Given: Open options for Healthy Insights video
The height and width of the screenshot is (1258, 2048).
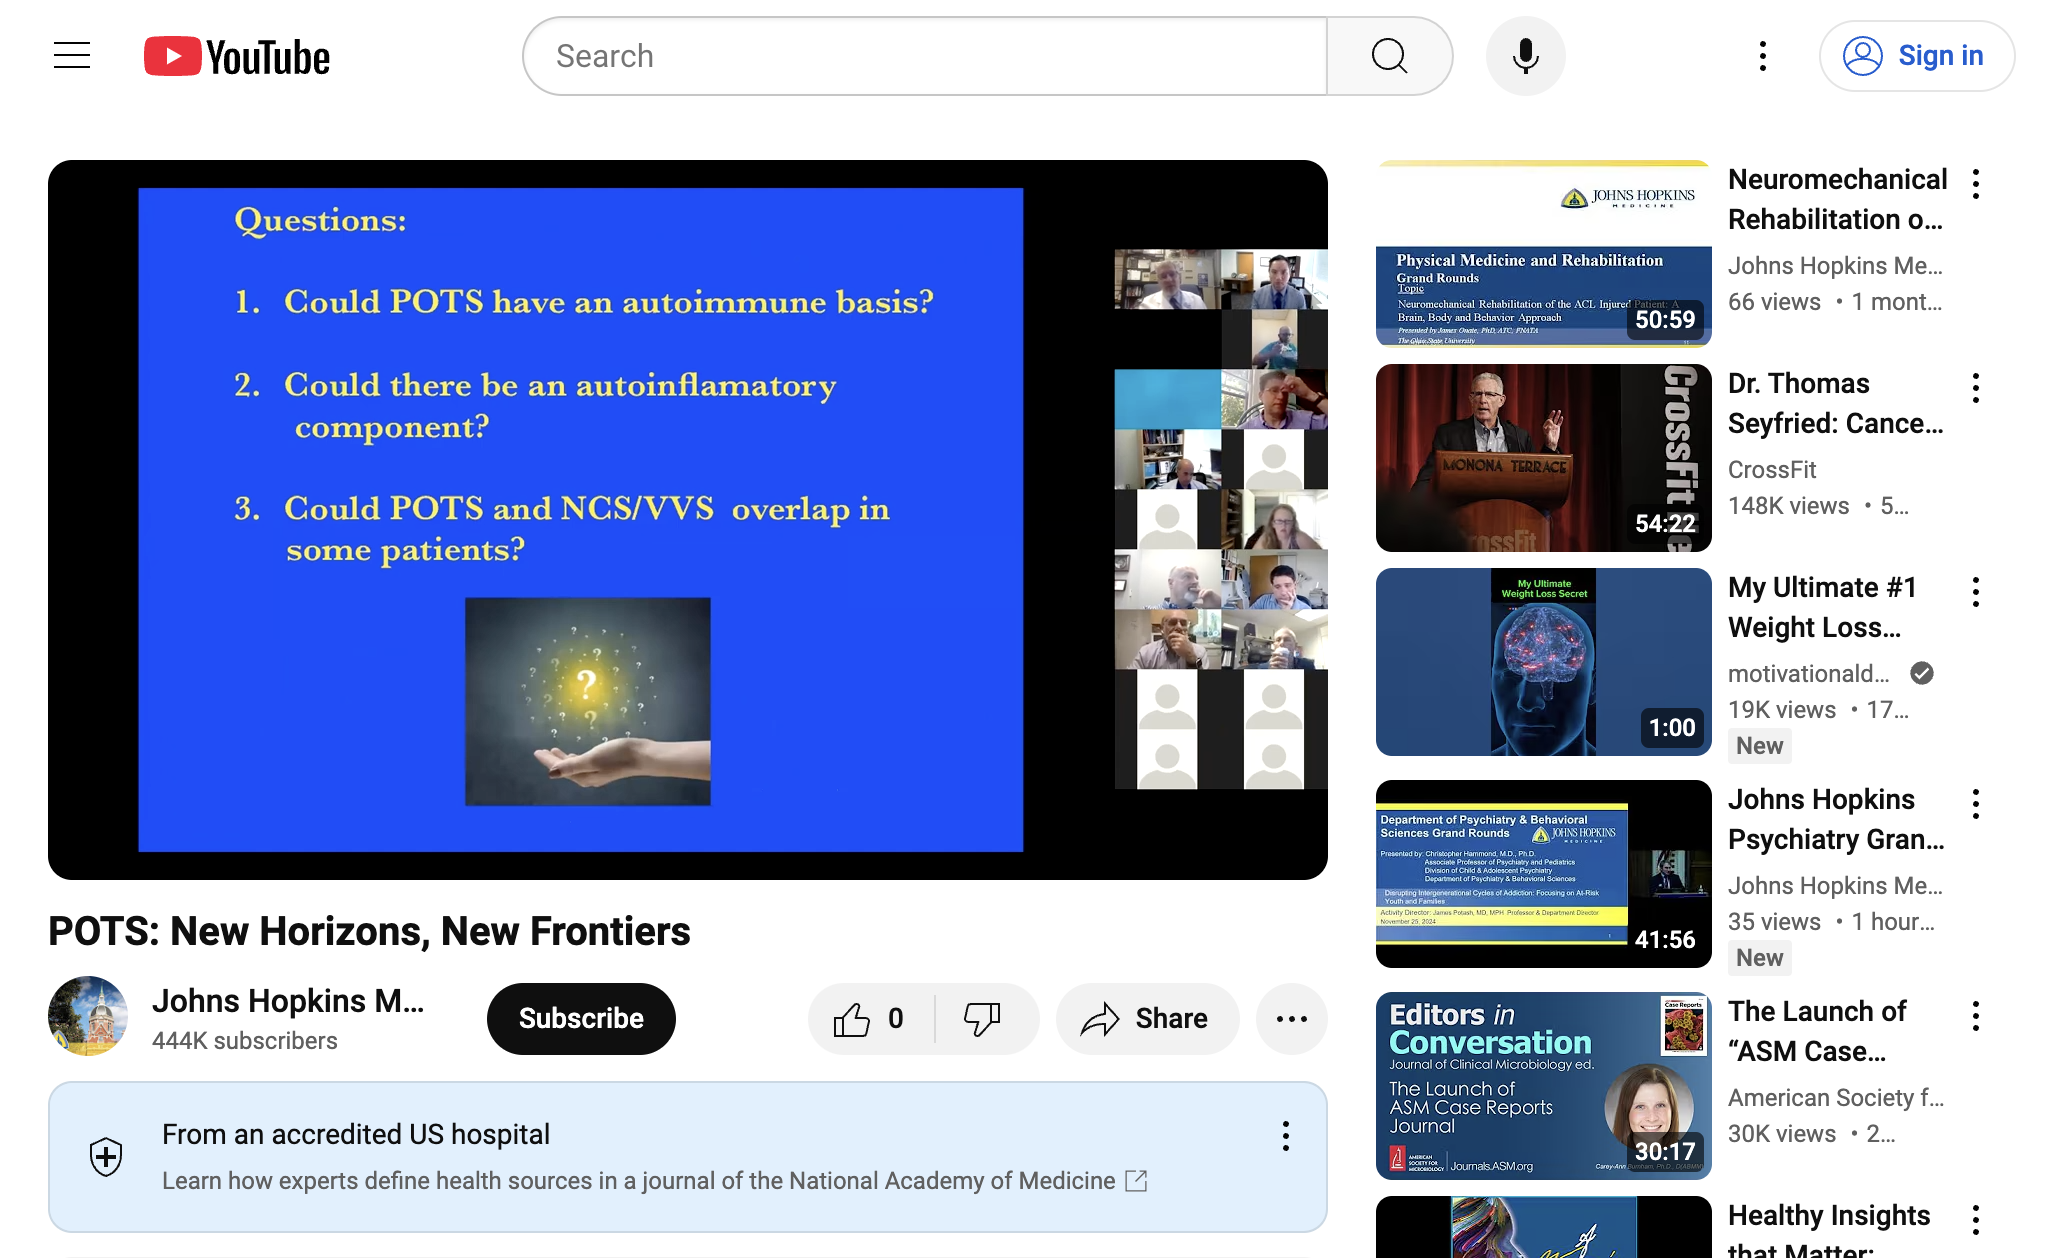Looking at the screenshot, I should pyautogui.click(x=1976, y=1220).
